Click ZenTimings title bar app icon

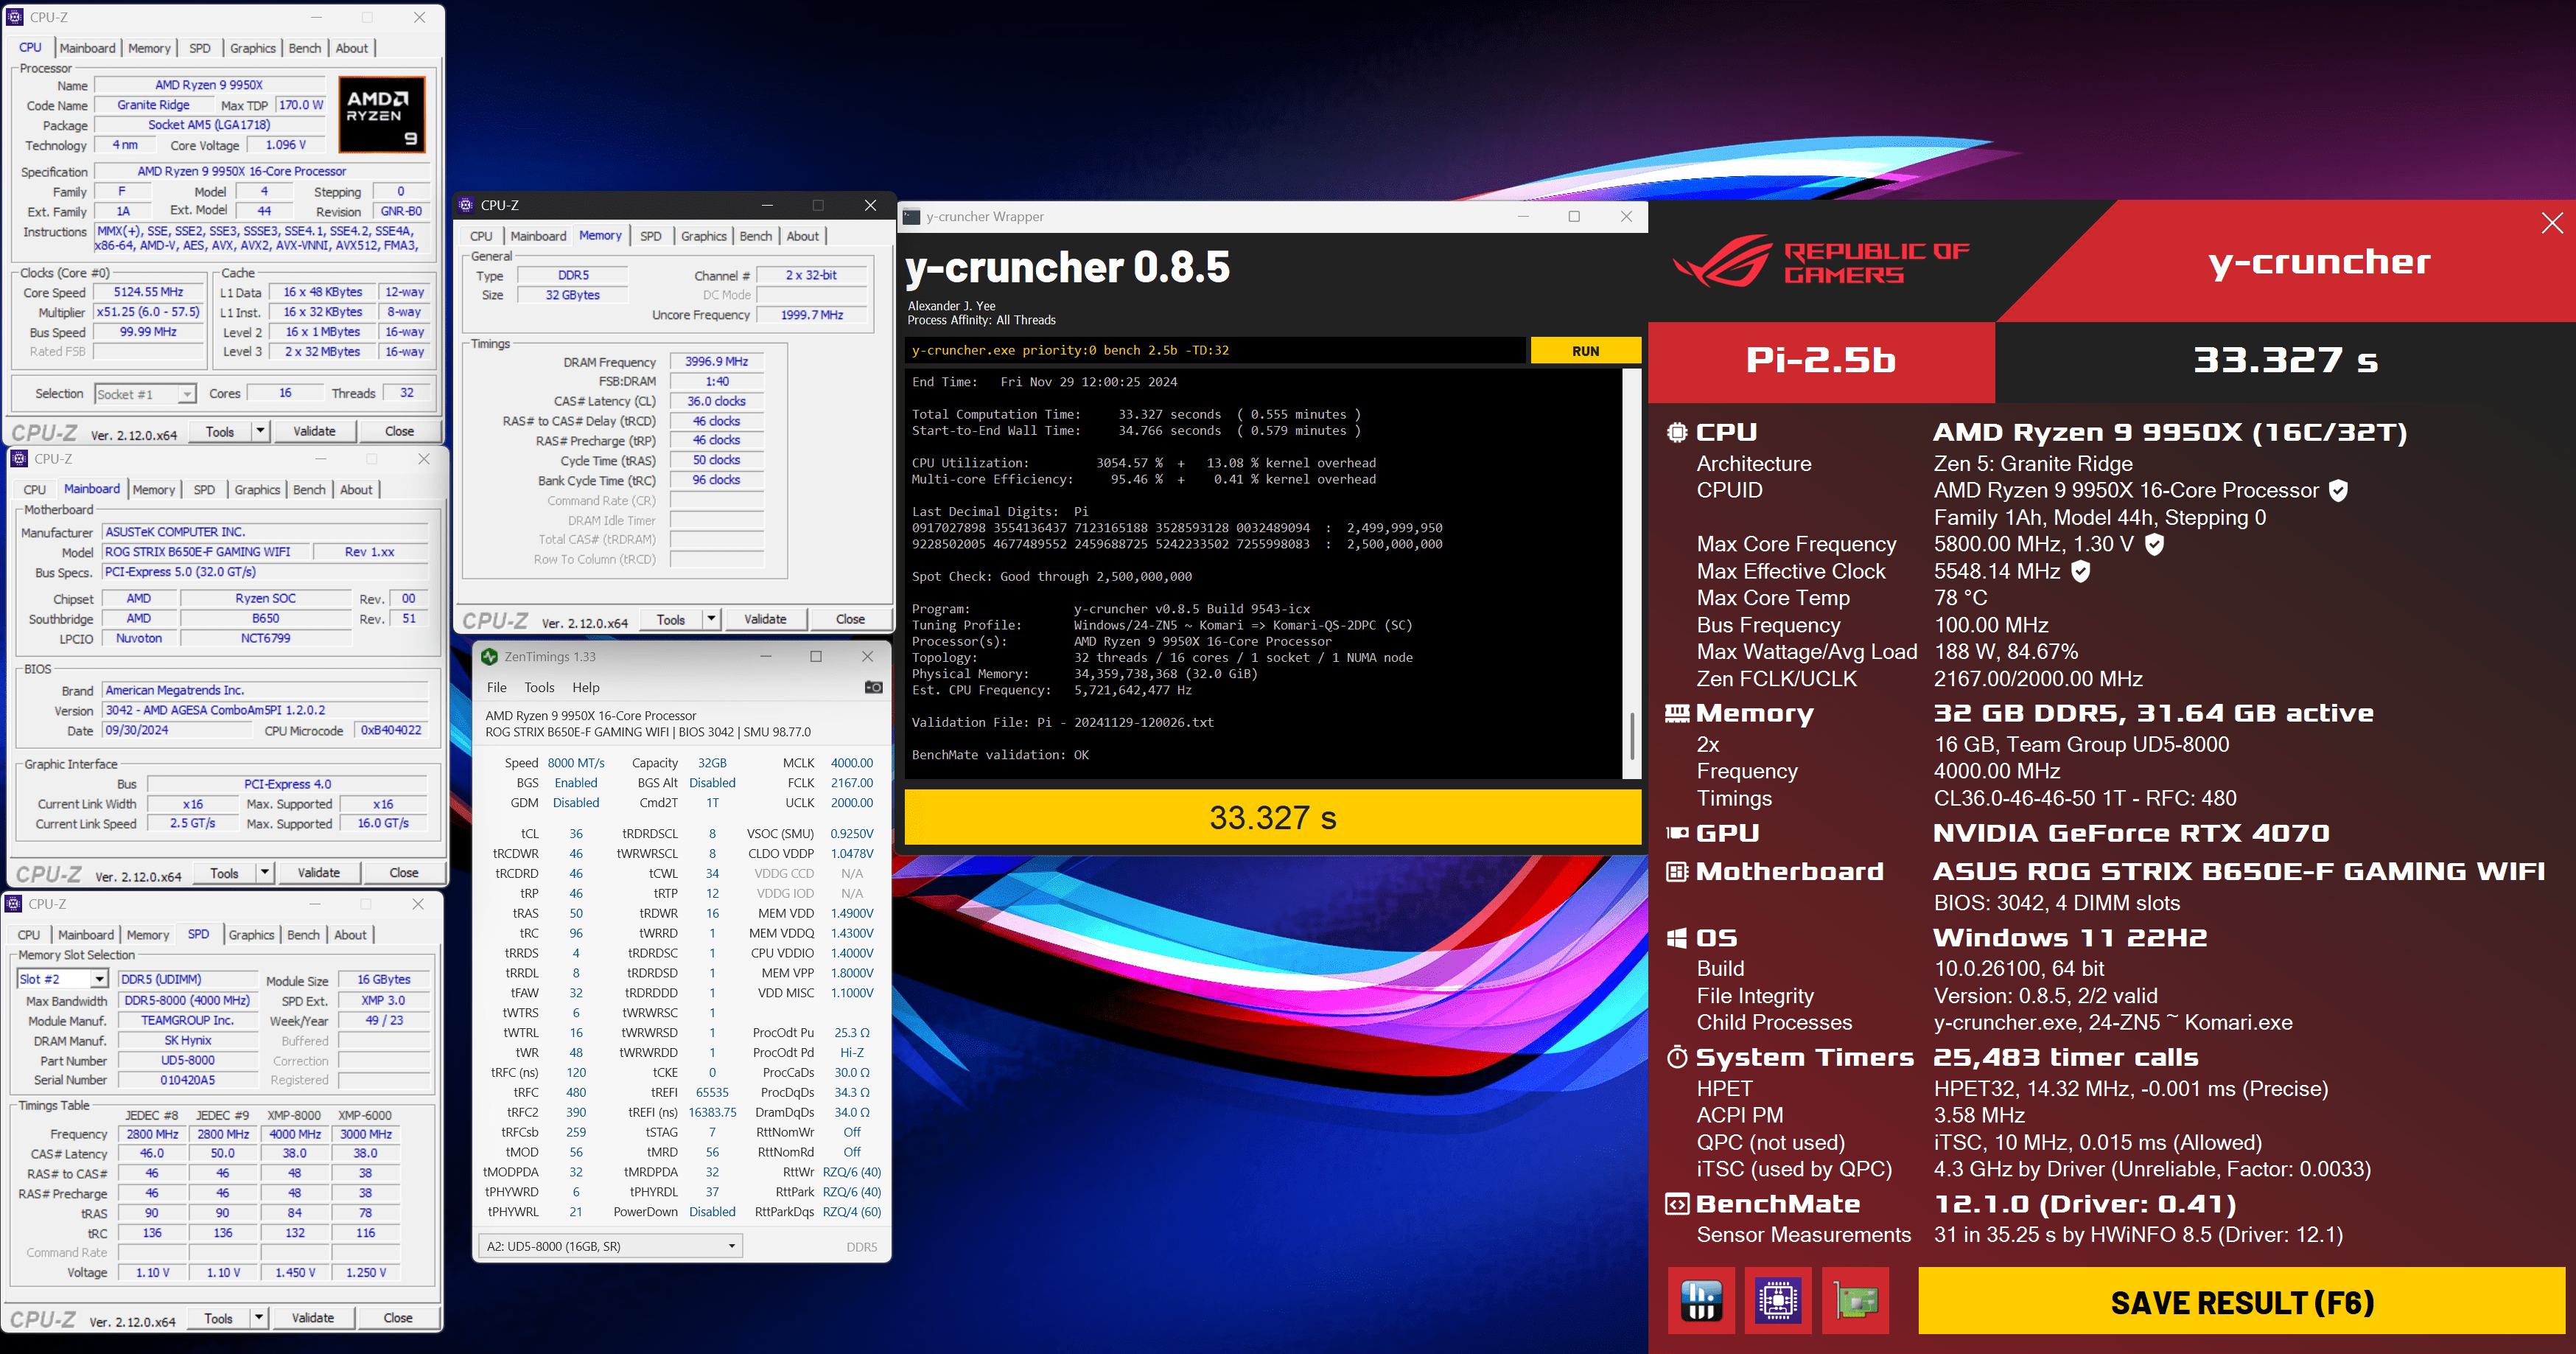pyautogui.click(x=489, y=657)
